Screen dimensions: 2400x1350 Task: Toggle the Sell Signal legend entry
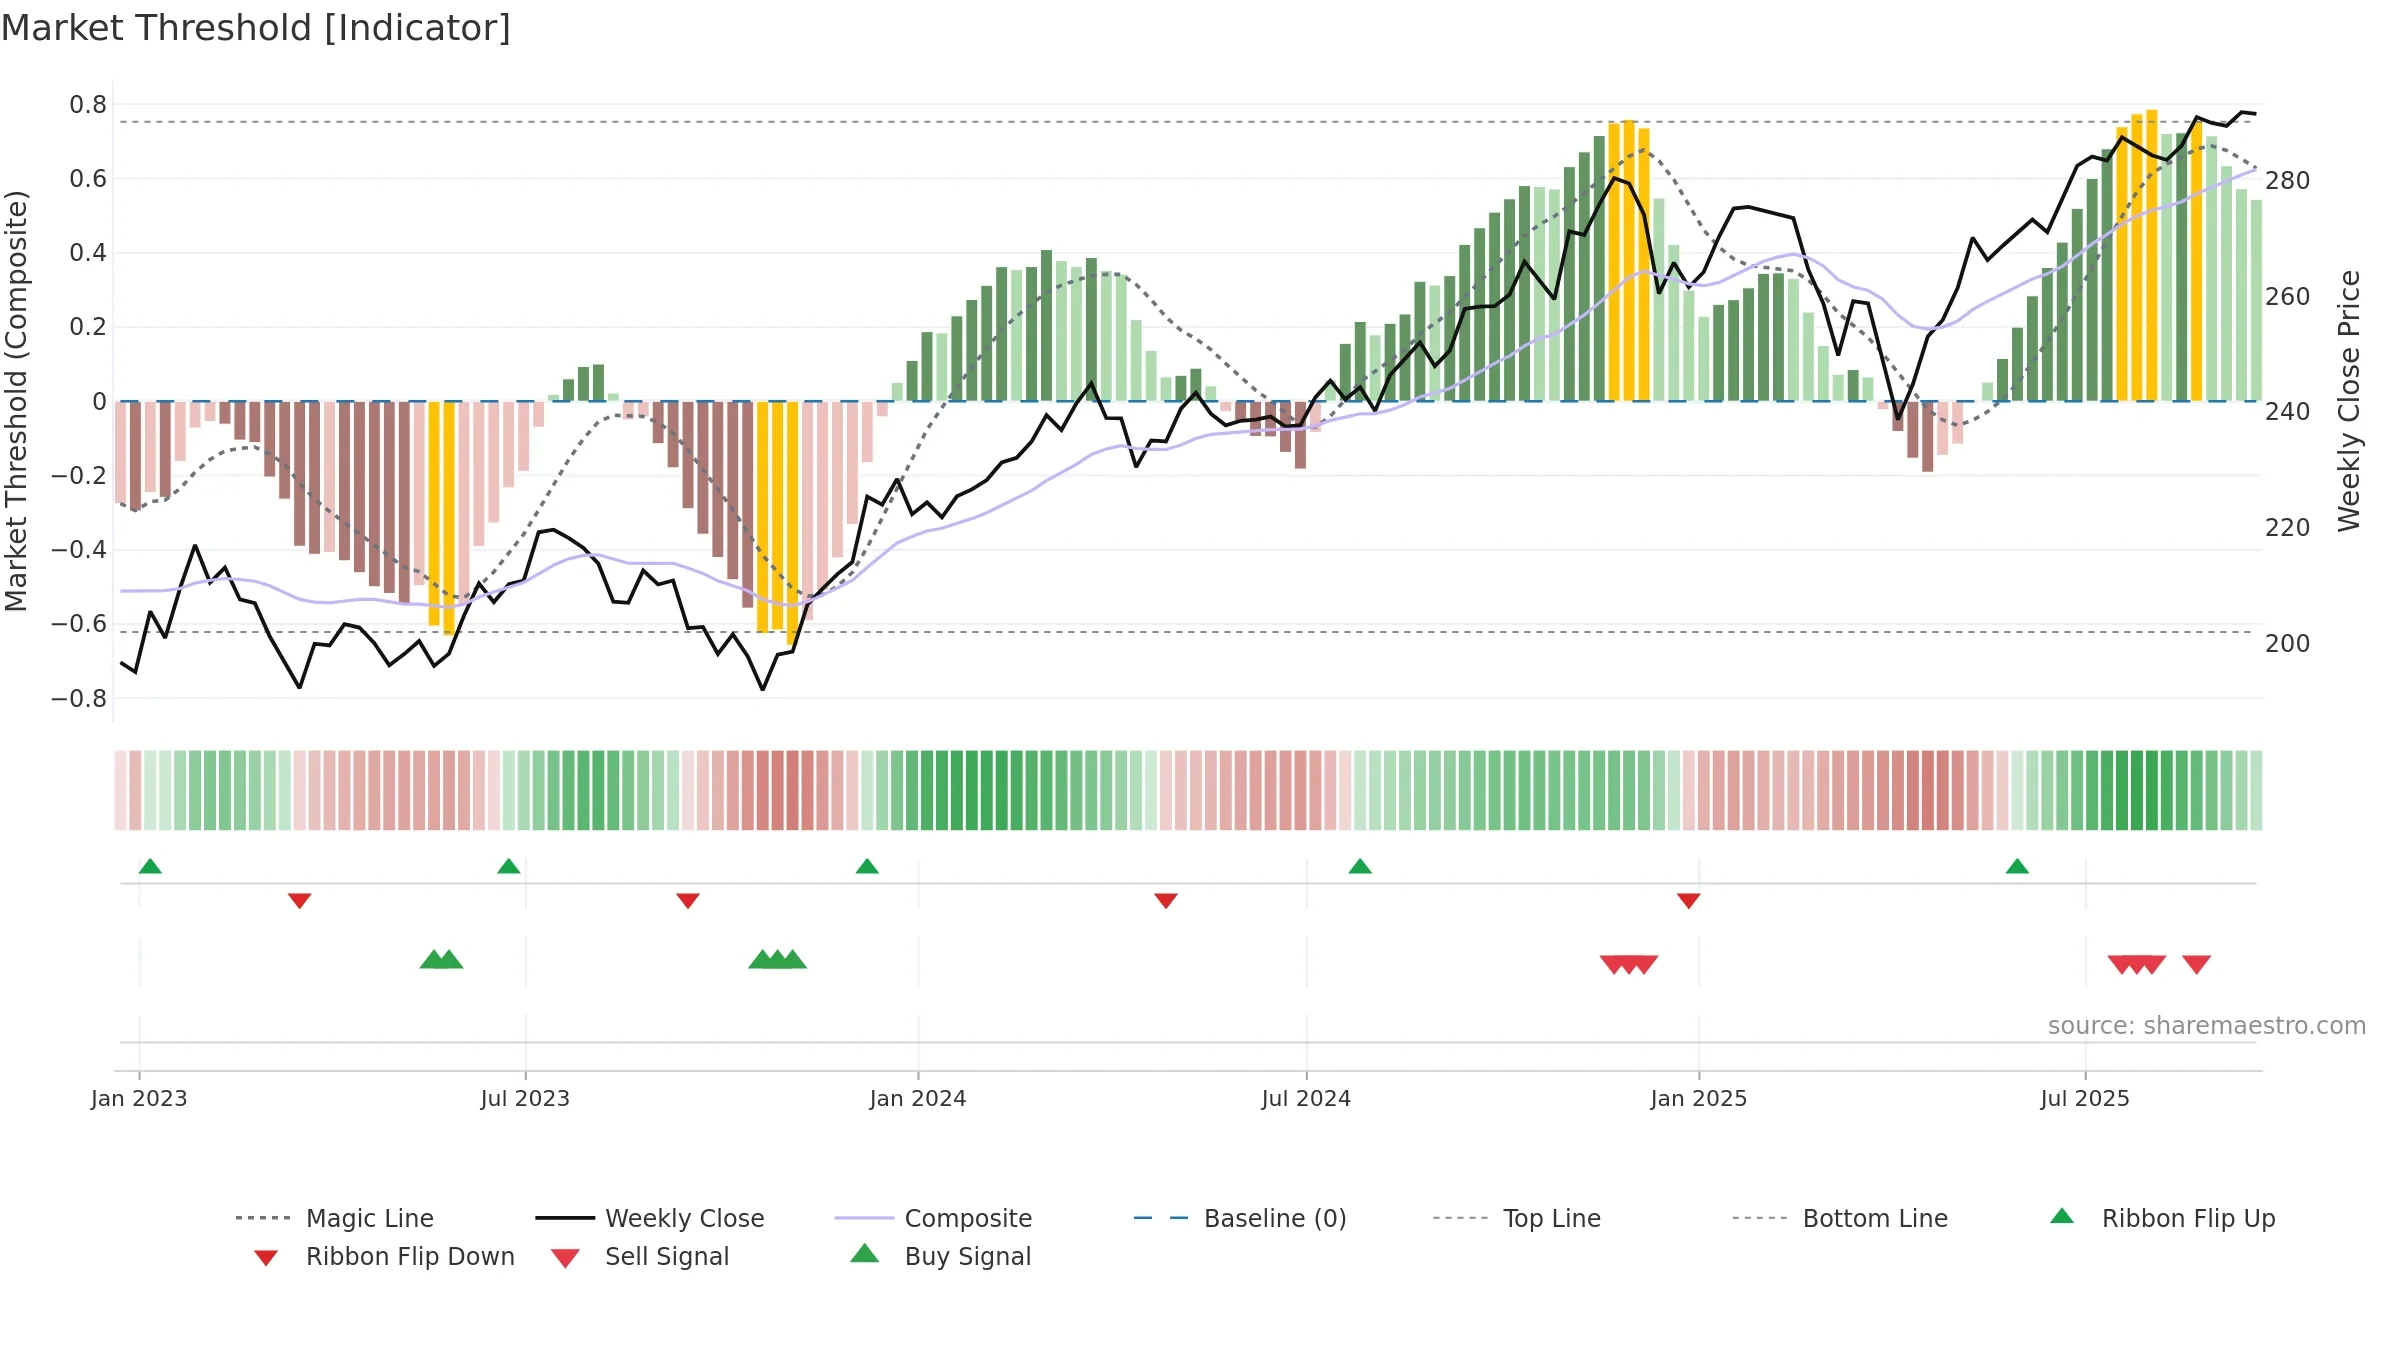(640, 1256)
